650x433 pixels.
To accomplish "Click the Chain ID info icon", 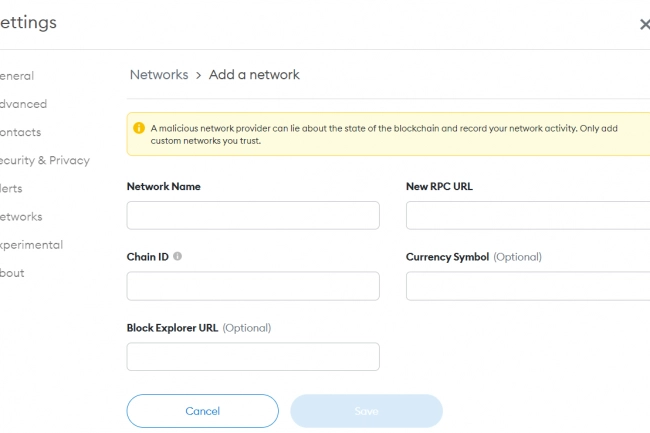I will pos(178,257).
